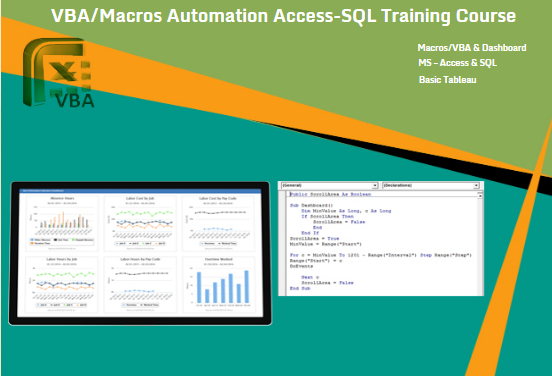The height and width of the screenshot is (376, 552).
Task: Open the (General) object dropdown
Action: tap(375, 185)
